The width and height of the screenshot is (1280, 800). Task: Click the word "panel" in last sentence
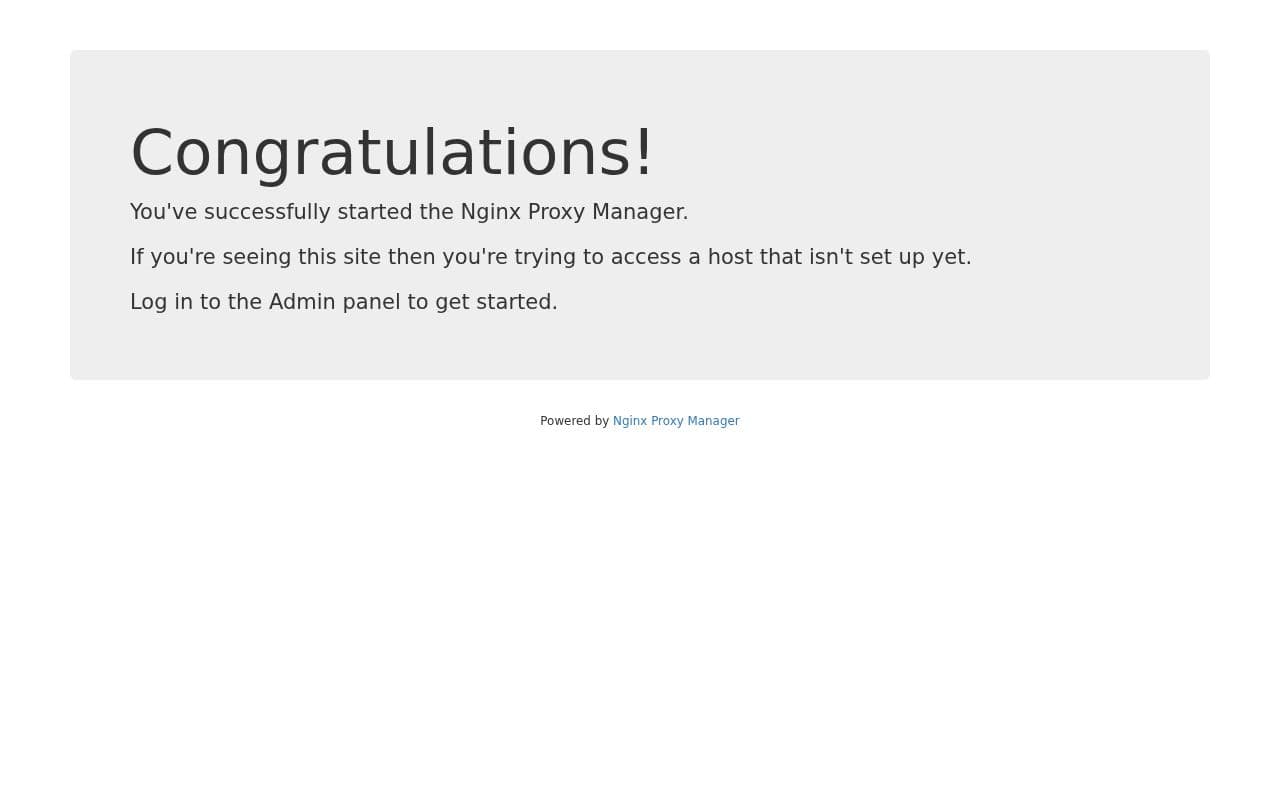(x=371, y=302)
